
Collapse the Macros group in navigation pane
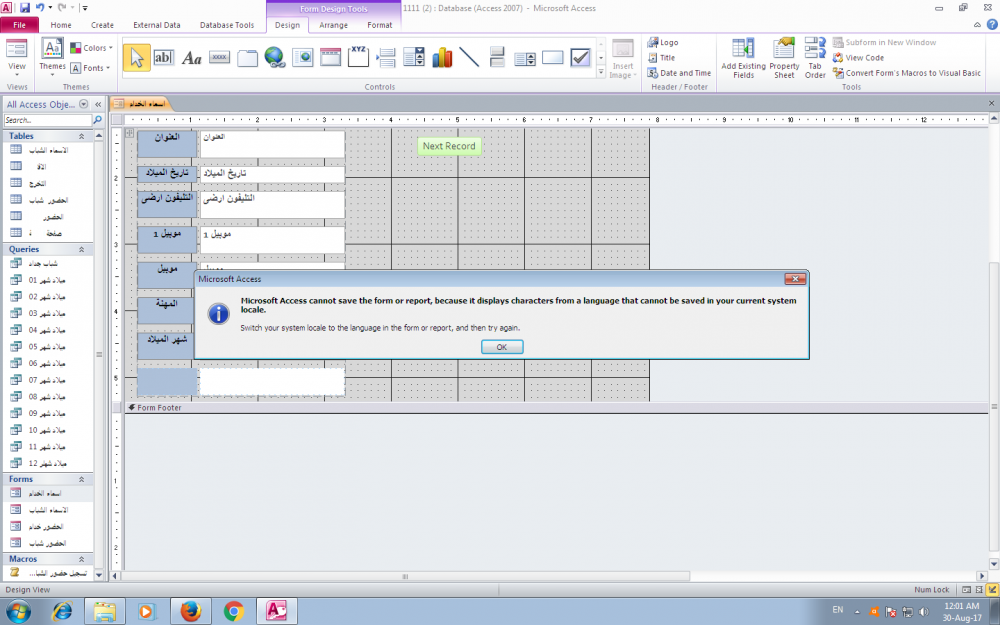point(82,559)
